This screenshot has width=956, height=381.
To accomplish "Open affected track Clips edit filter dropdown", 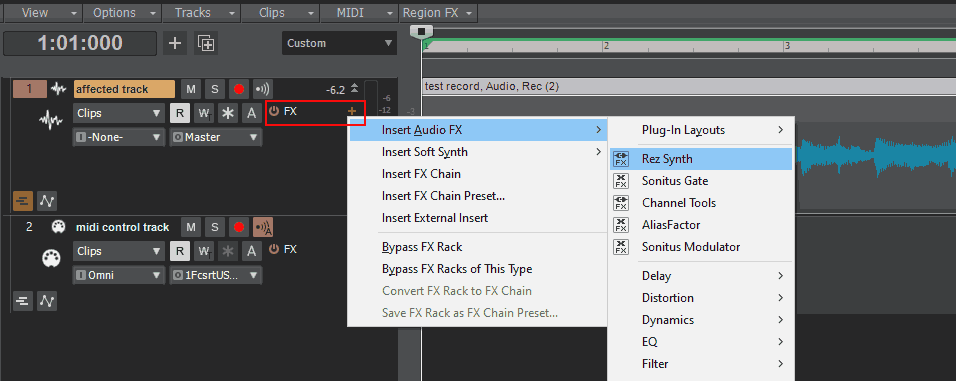I will click(x=118, y=113).
